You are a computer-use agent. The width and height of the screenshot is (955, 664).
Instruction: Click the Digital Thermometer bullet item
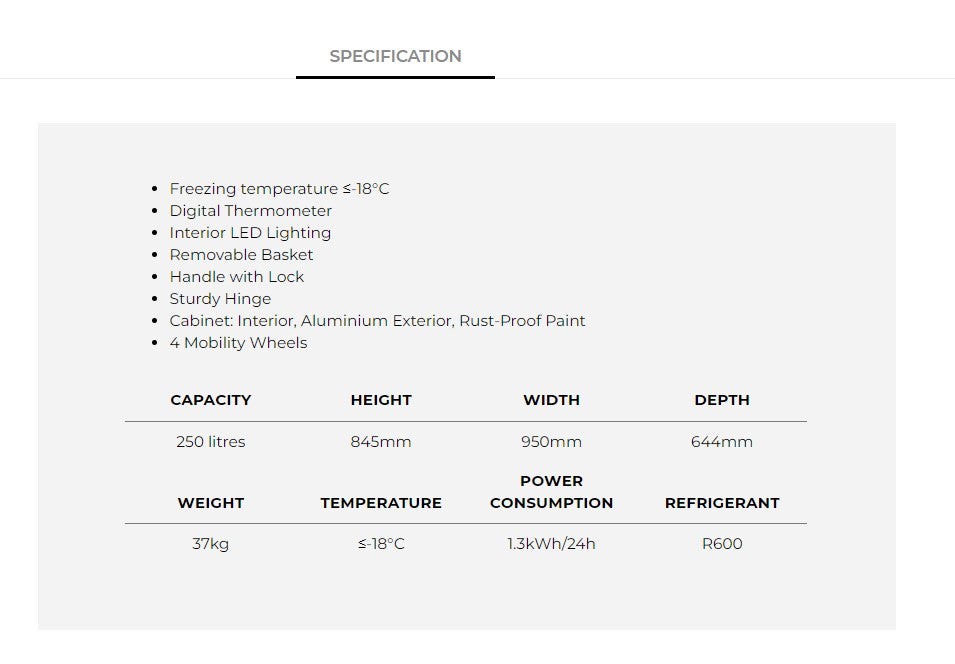pyautogui.click(x=250, y=211)
